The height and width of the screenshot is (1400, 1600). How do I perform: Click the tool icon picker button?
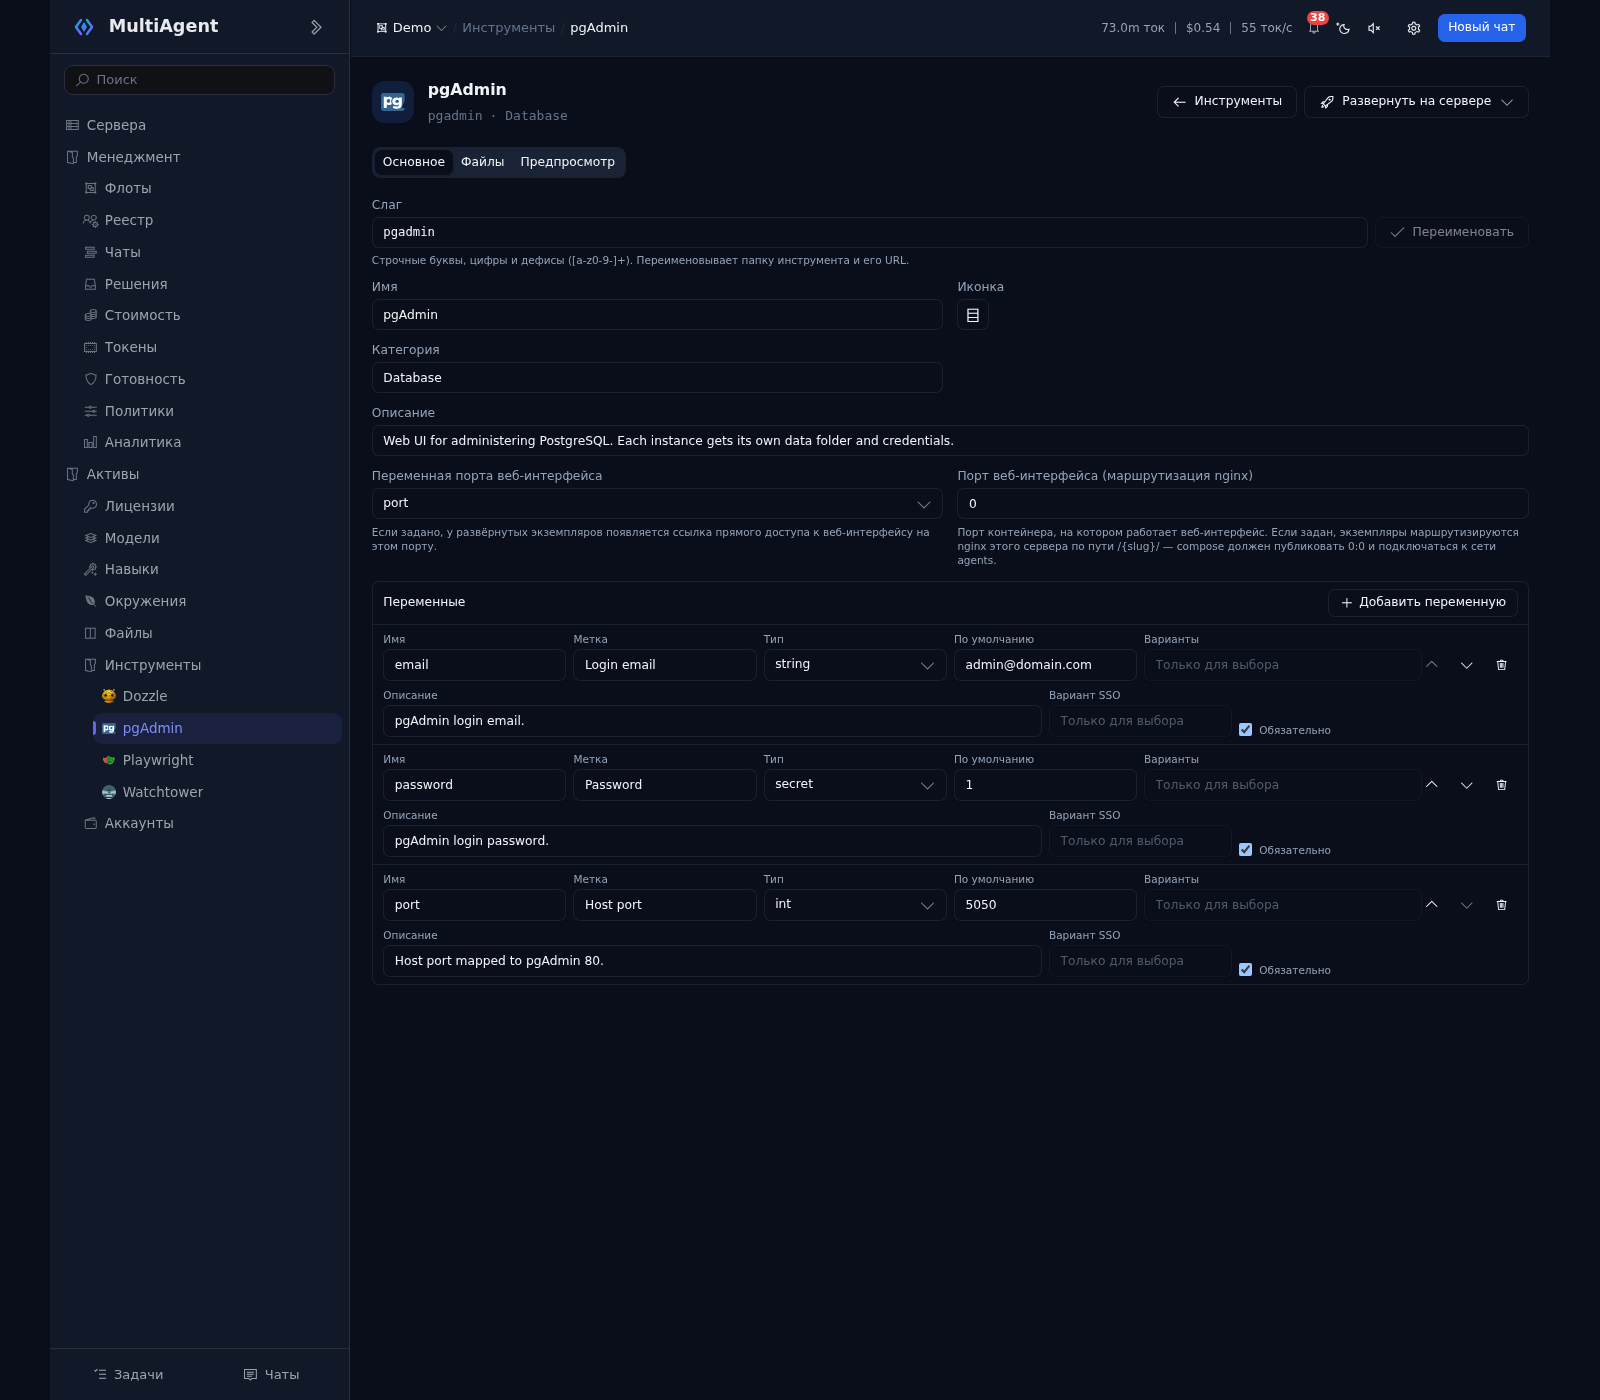pyautogui.click(x=973, y=315)
